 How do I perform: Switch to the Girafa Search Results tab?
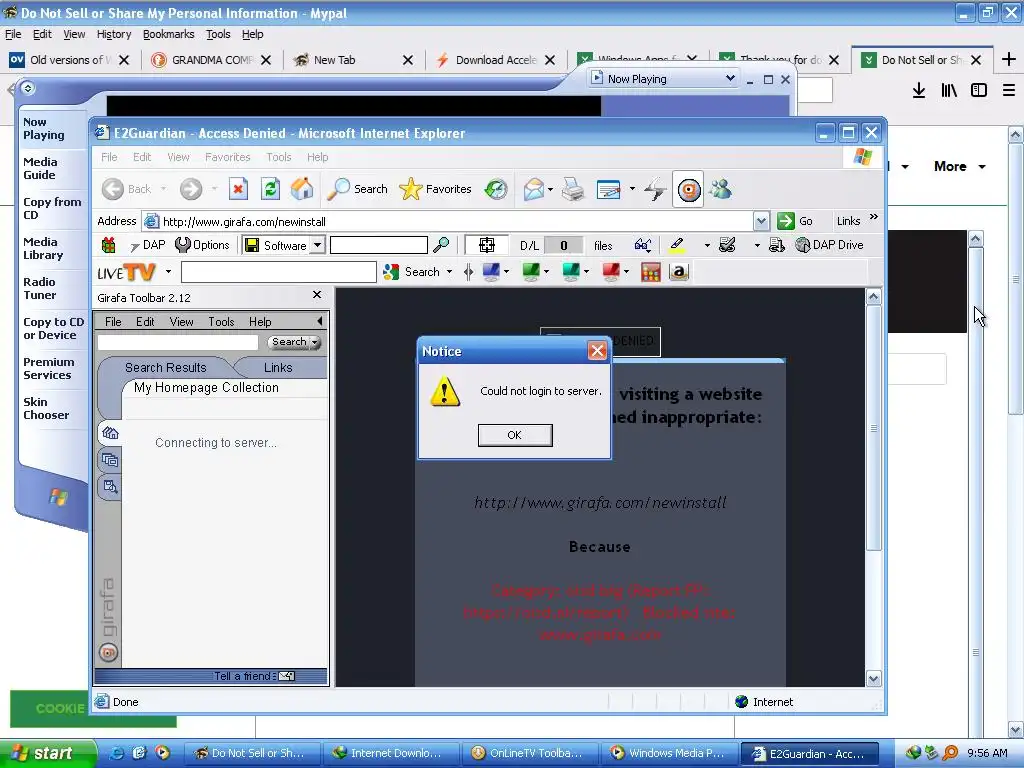[165, 368]
